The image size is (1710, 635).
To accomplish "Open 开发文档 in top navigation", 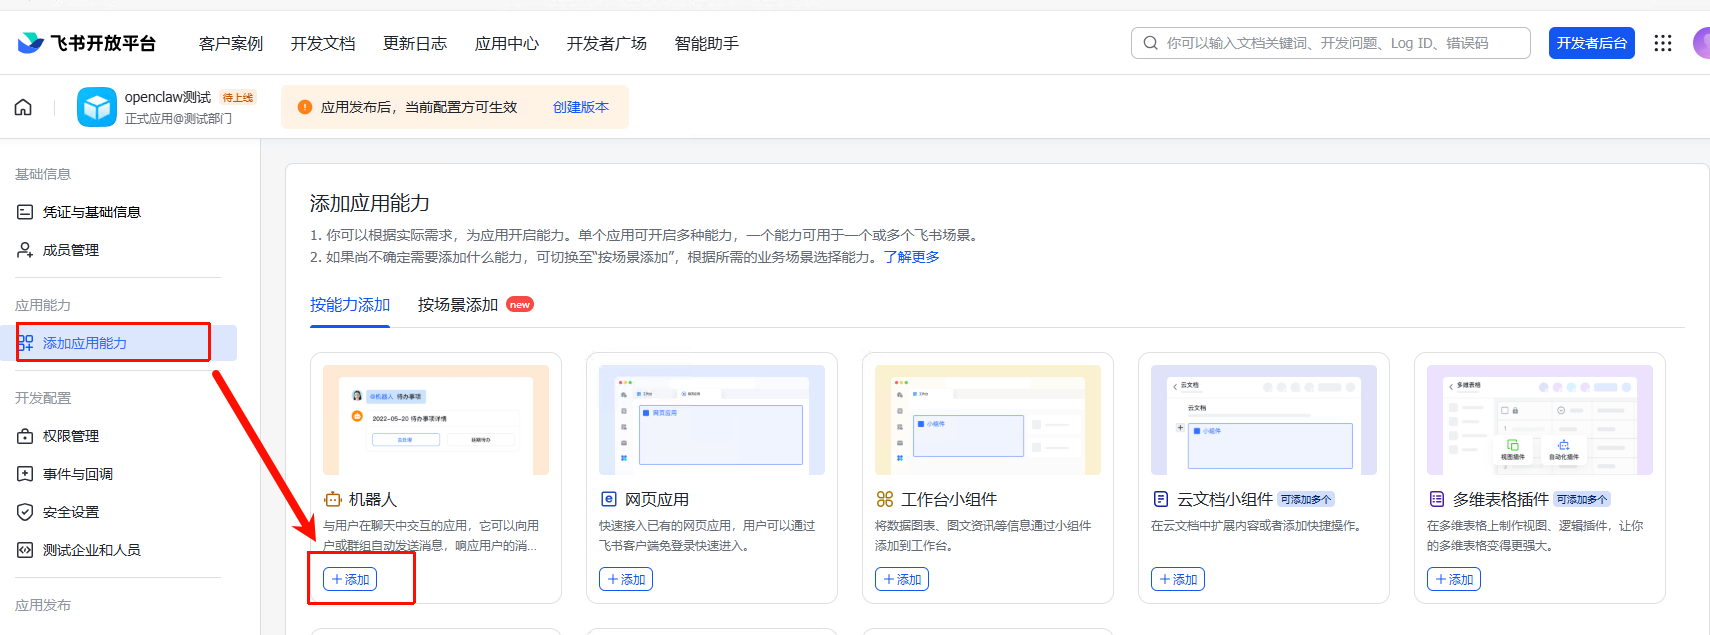I will pos(323,43).
